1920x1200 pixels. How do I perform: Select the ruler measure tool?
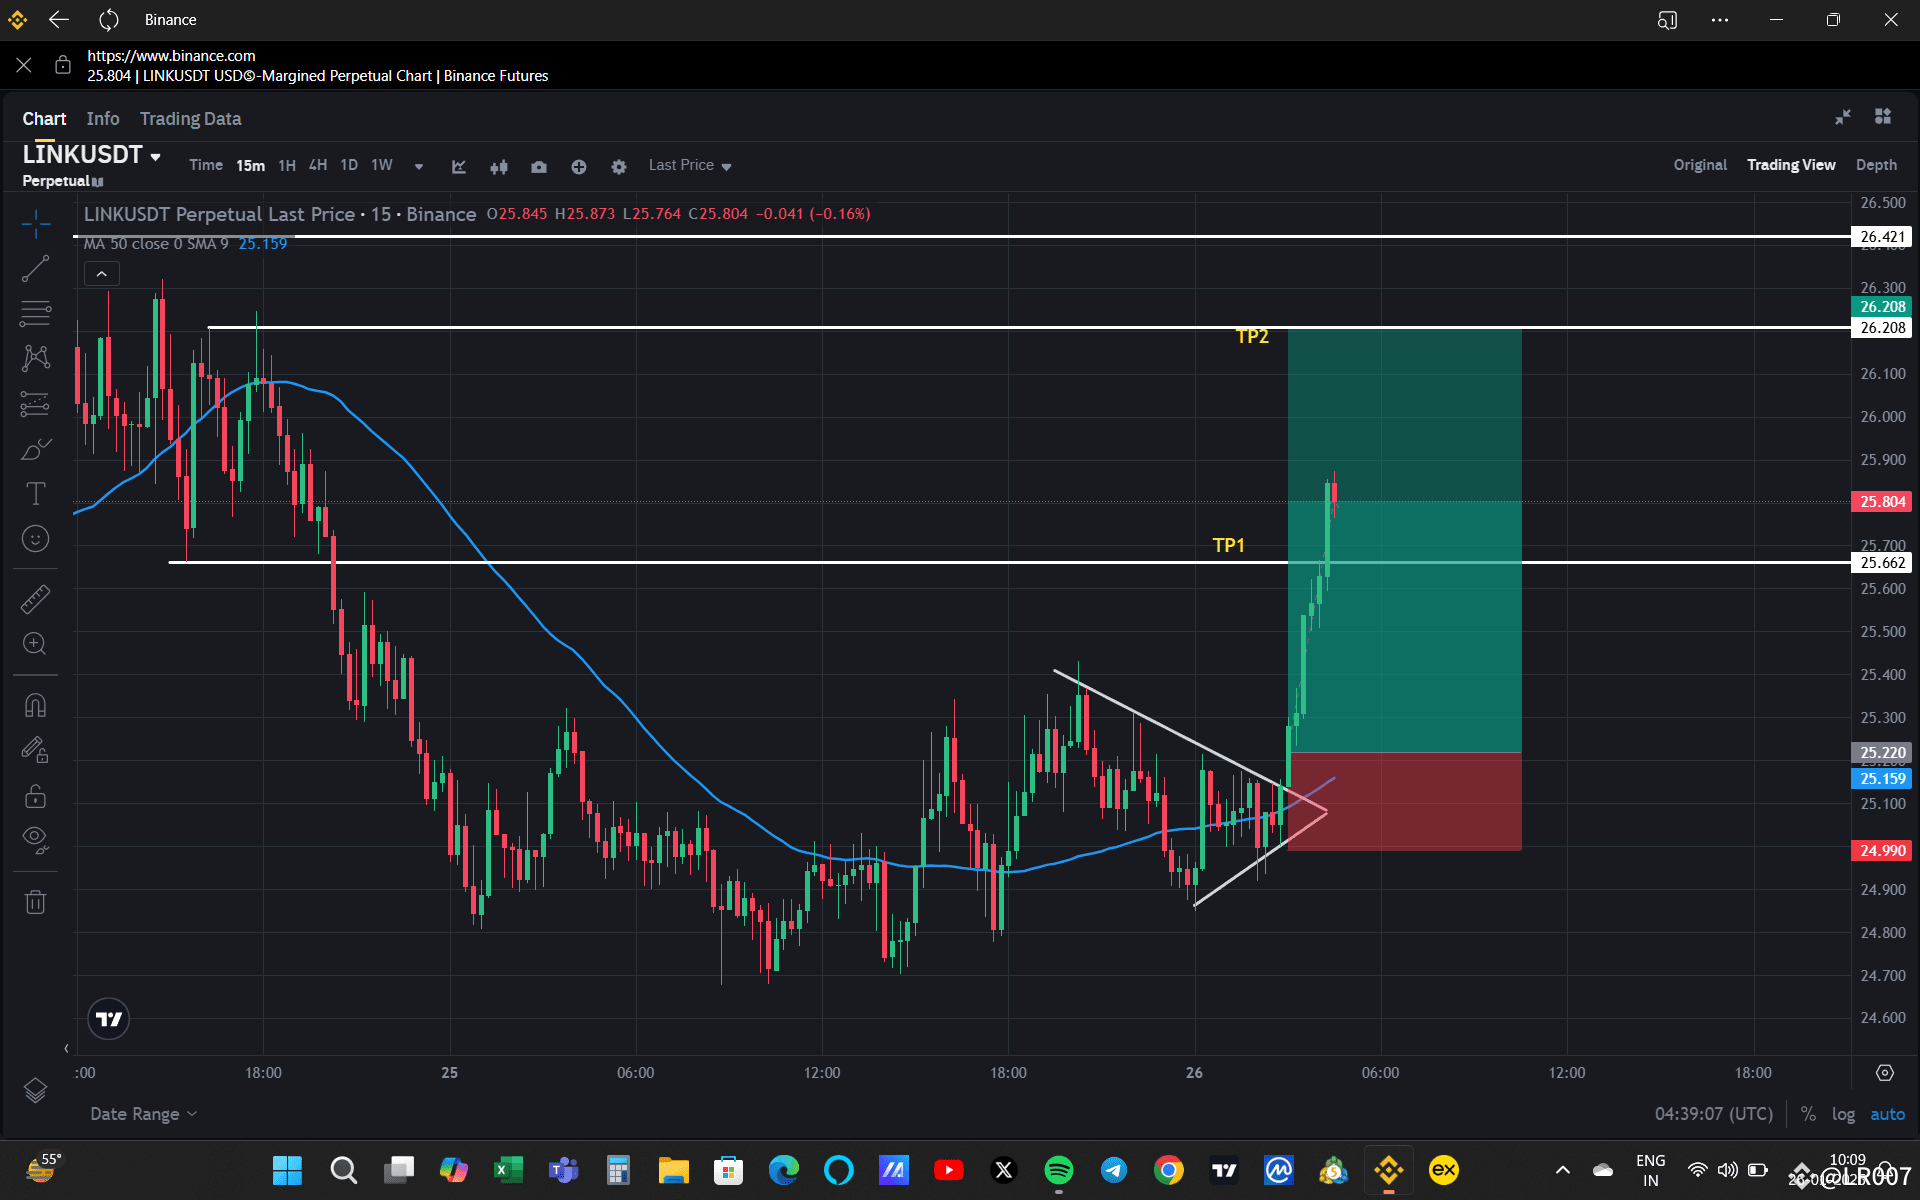36,599
